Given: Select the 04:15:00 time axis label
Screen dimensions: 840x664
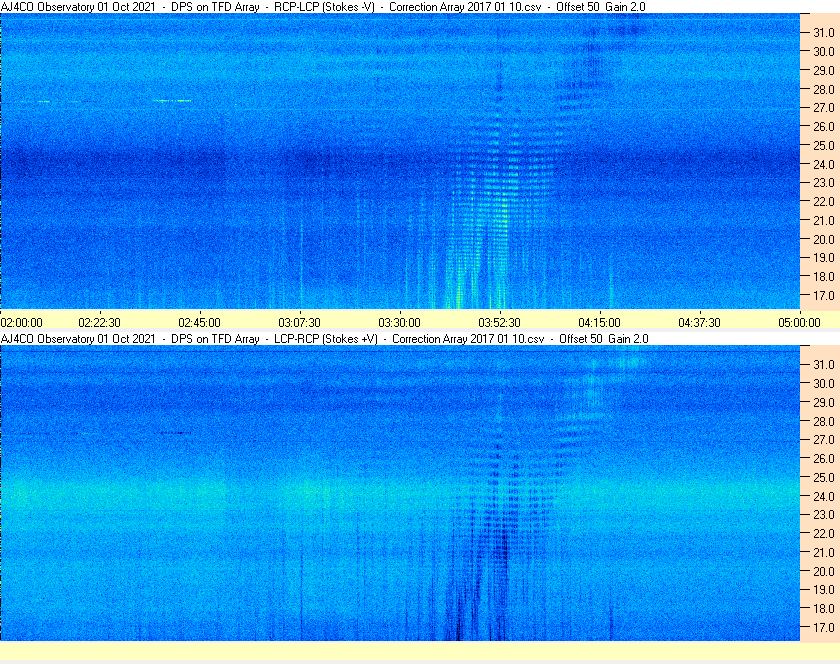Looking at the screenshot, I should (x=599, y=323).
